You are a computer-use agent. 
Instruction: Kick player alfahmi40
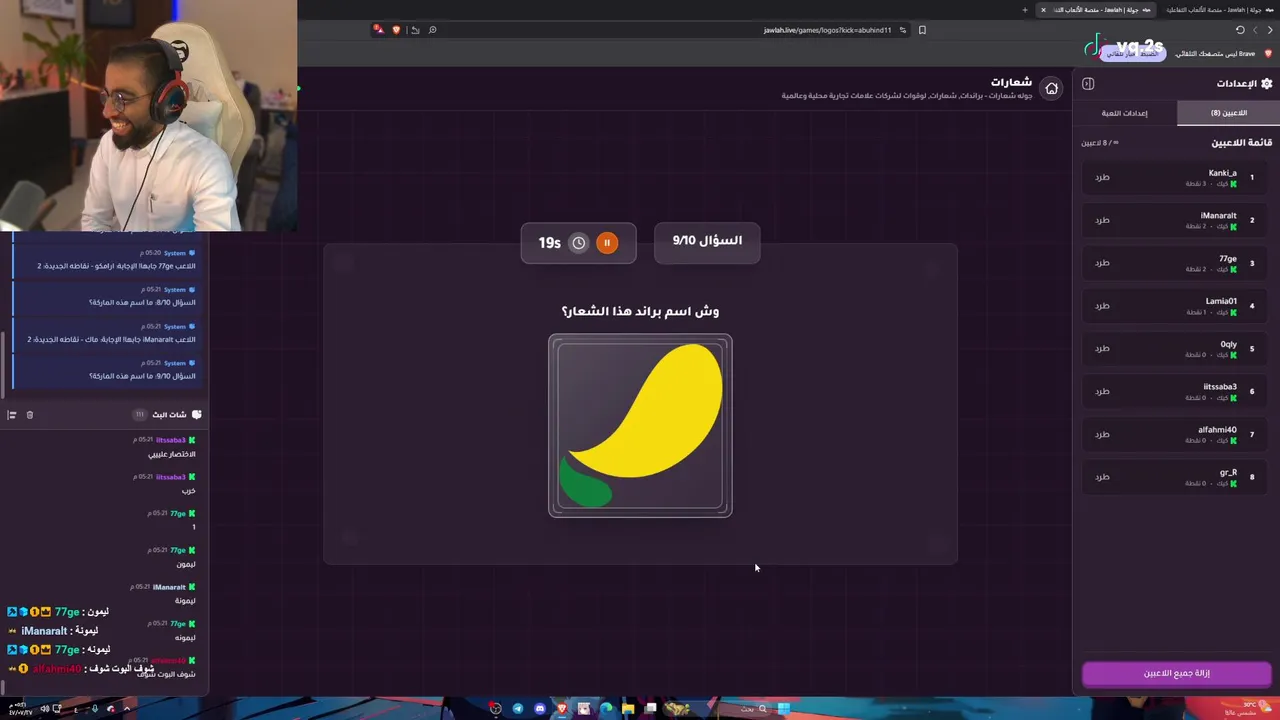(1102, 434)
